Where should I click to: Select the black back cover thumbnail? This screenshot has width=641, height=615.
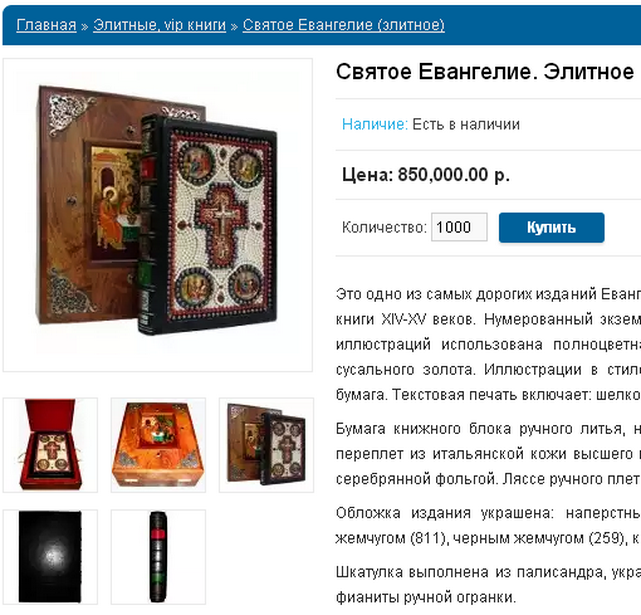click(50, 557)
